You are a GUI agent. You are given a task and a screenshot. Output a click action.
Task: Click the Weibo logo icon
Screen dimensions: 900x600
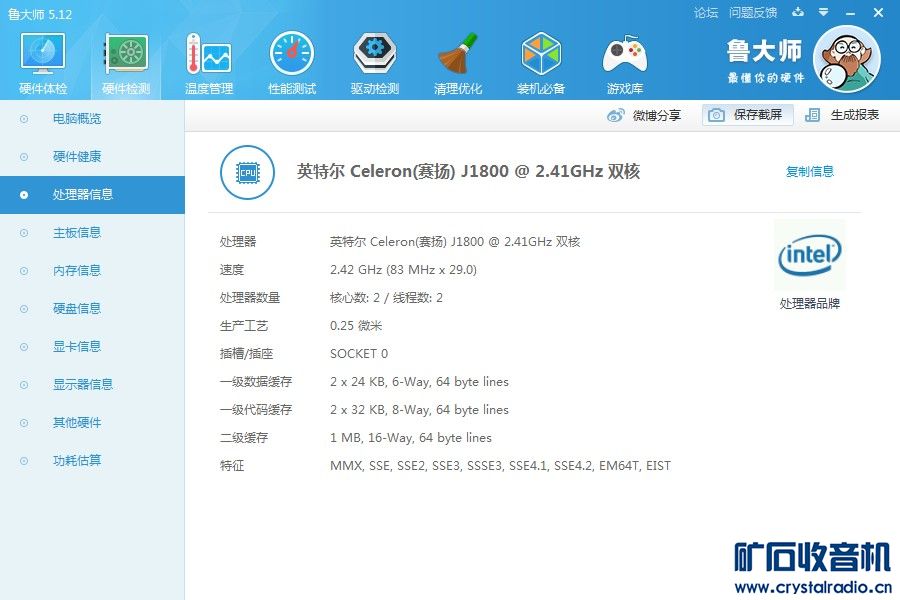[615, 115]
